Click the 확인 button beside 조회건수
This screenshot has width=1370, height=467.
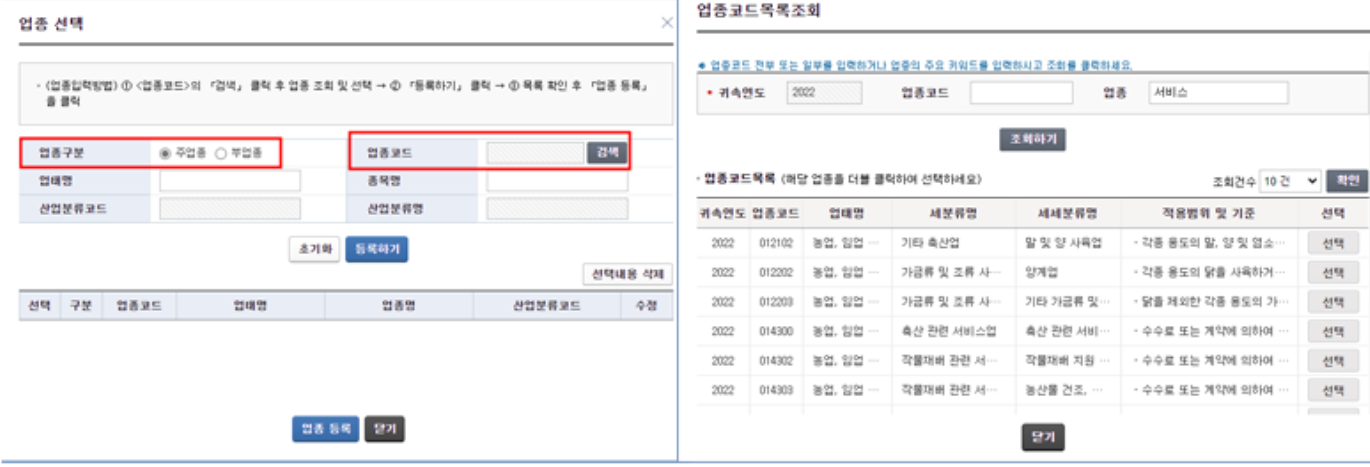(1346, 181)
